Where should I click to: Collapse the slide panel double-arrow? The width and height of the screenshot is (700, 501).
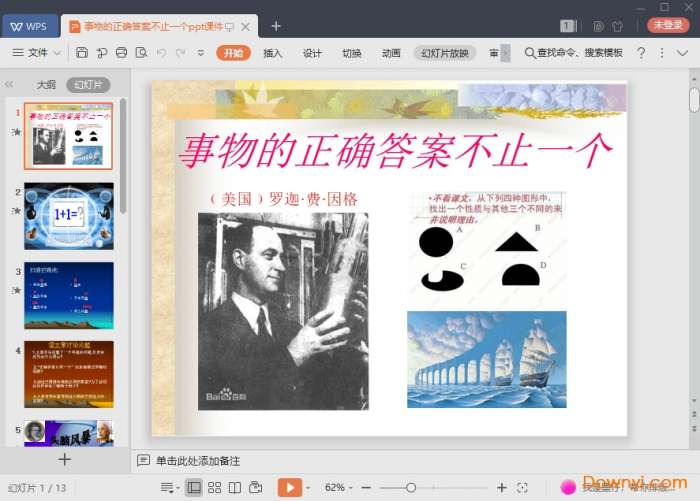coord(9,84)
